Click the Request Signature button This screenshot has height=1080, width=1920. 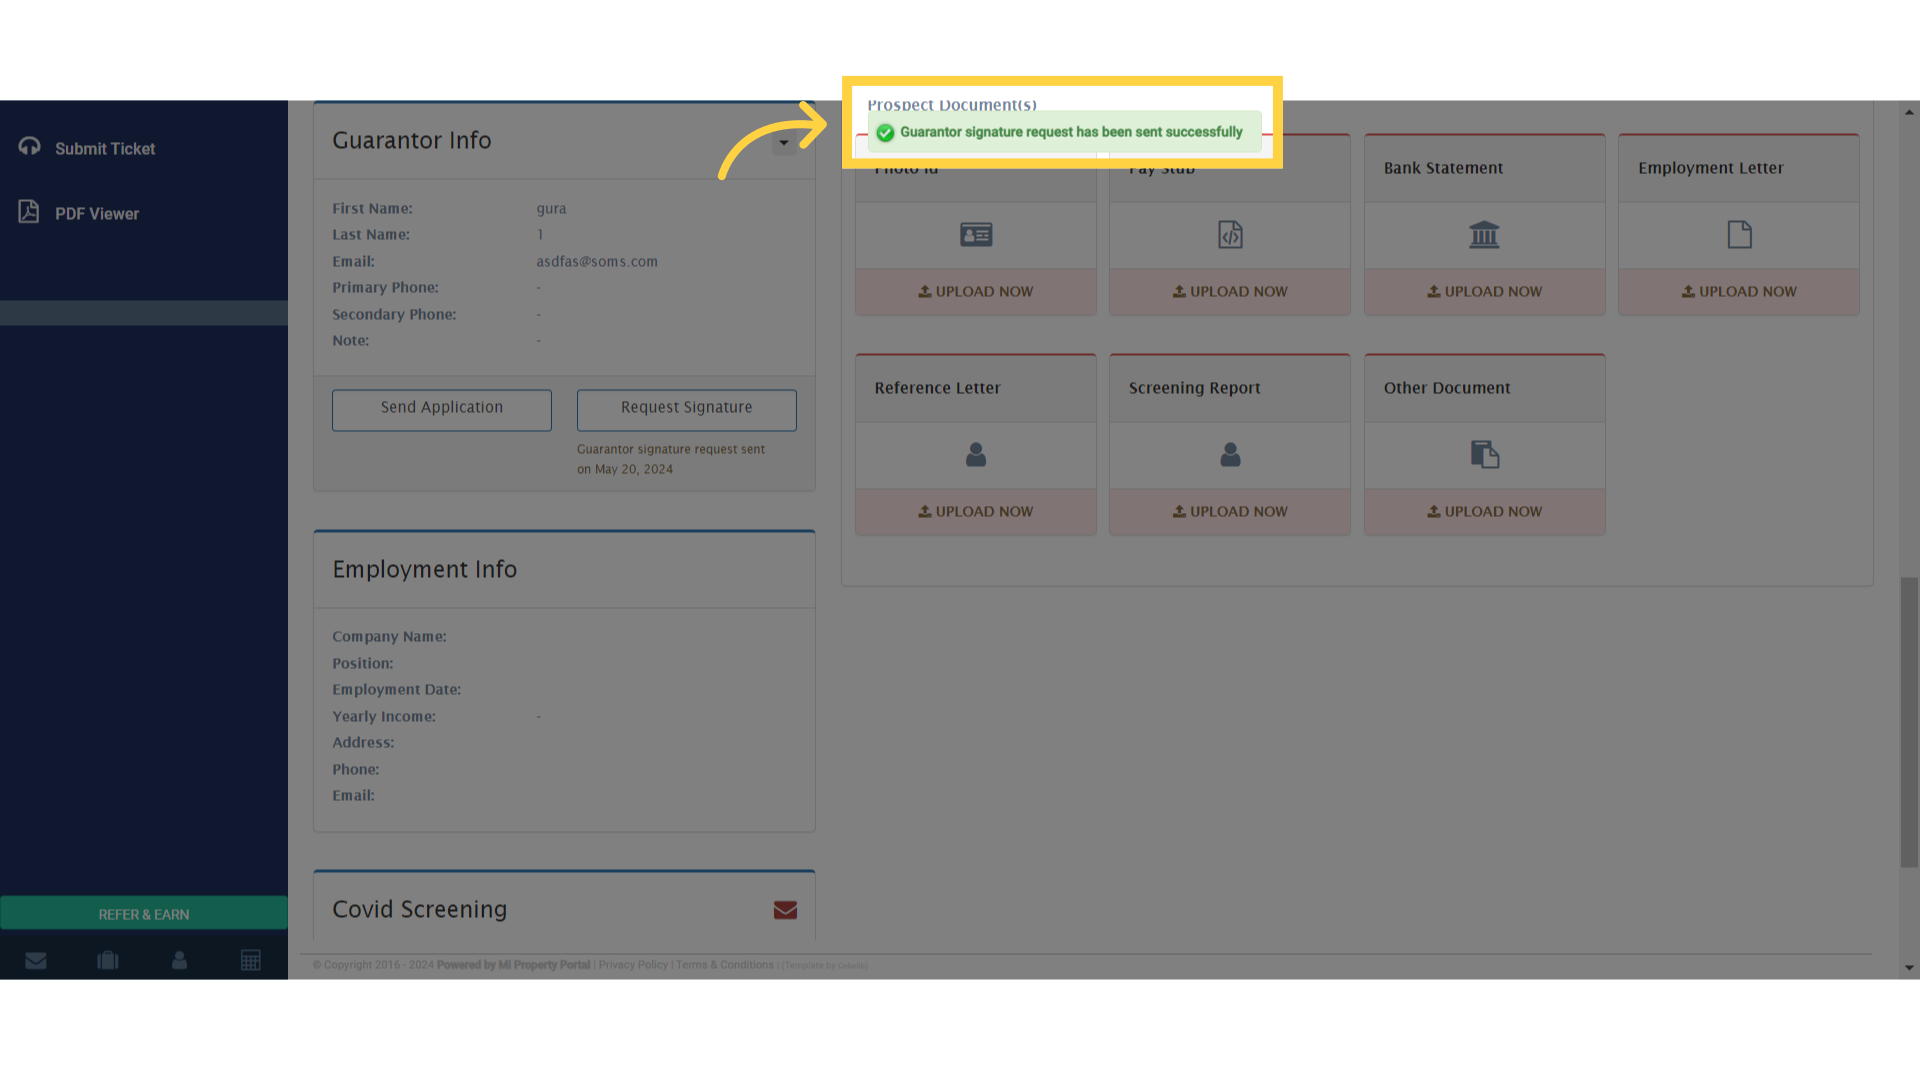coord(686,409)
